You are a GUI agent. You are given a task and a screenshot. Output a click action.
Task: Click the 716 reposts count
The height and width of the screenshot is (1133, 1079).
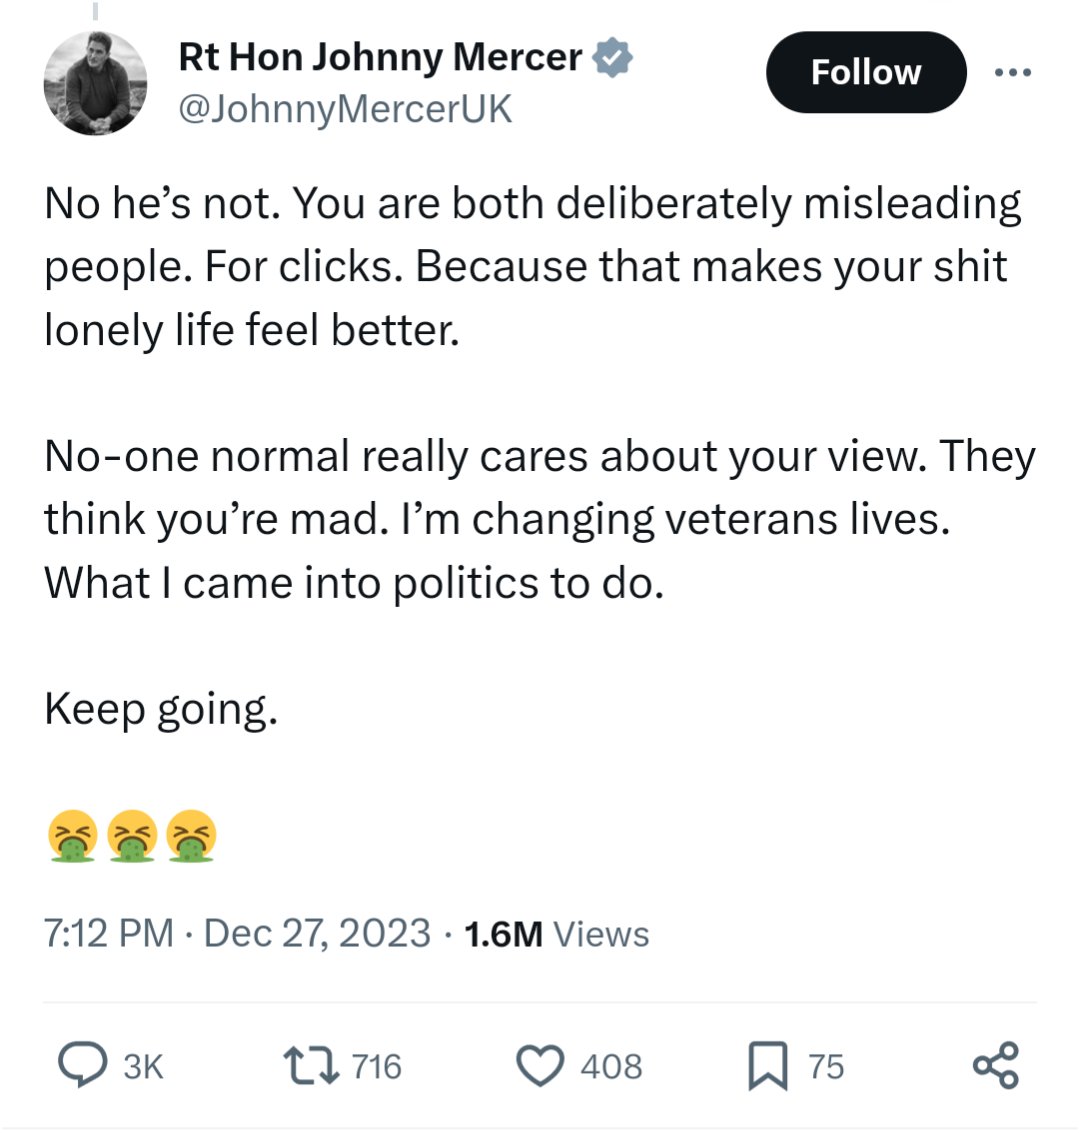click(376, 1066)
